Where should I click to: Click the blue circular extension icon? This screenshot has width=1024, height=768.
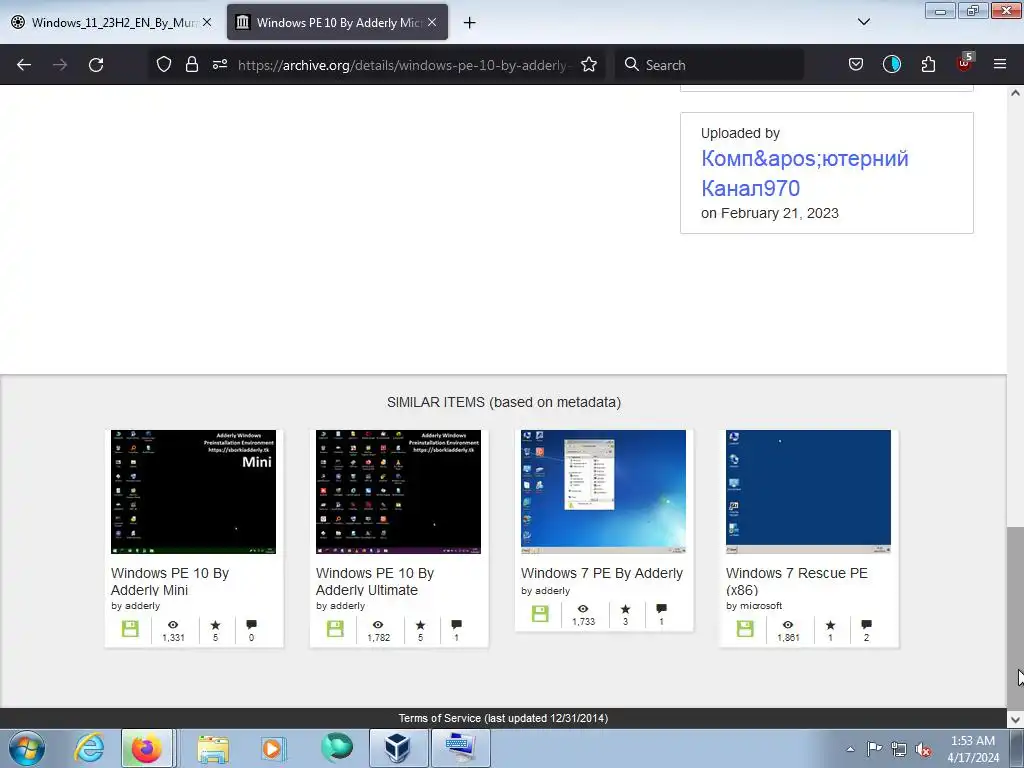click(x=891, y=64)
